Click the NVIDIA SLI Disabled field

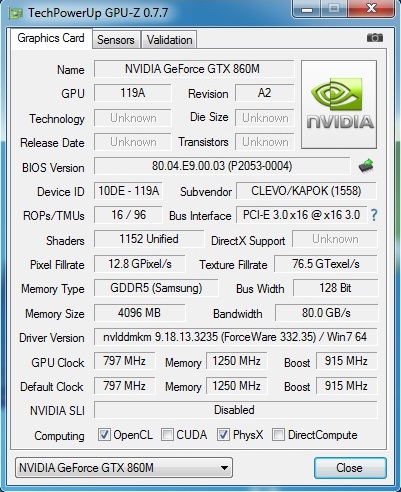[235, 410]
